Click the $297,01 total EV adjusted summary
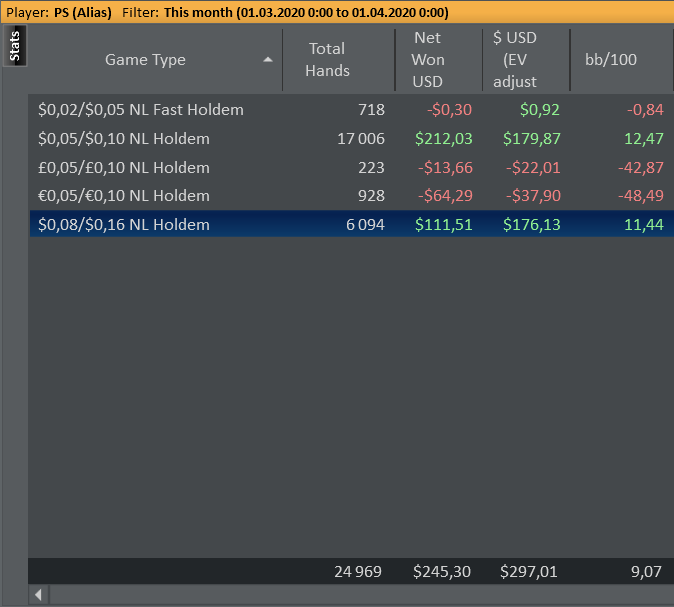The width and height of the screenshot is (674, 607). click(529, 571)
